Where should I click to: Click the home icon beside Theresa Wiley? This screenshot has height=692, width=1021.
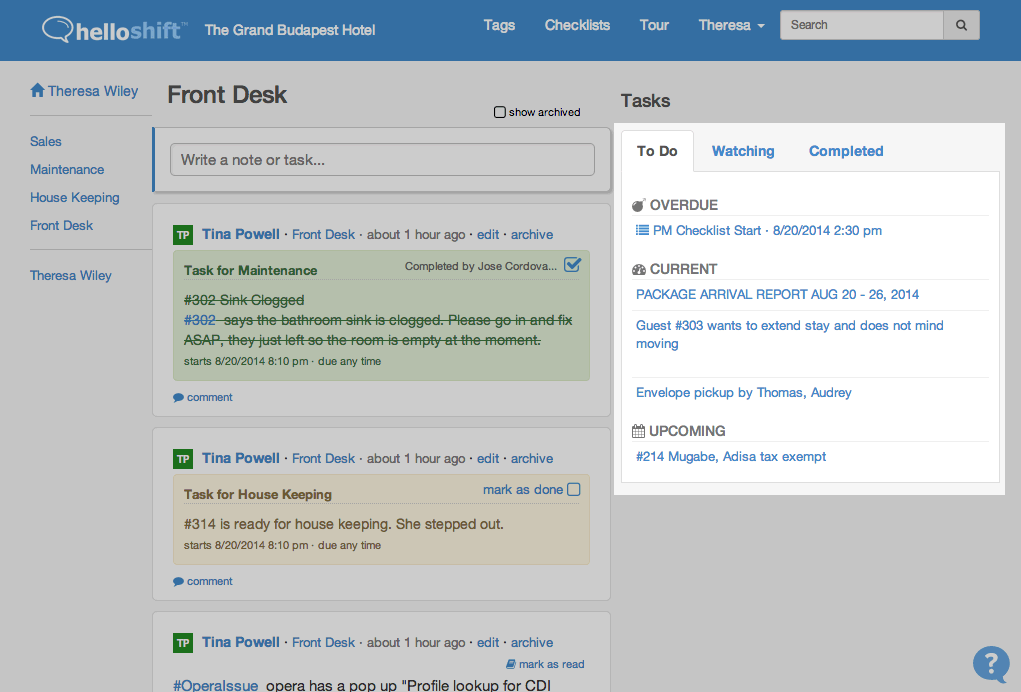coord(37,90)
